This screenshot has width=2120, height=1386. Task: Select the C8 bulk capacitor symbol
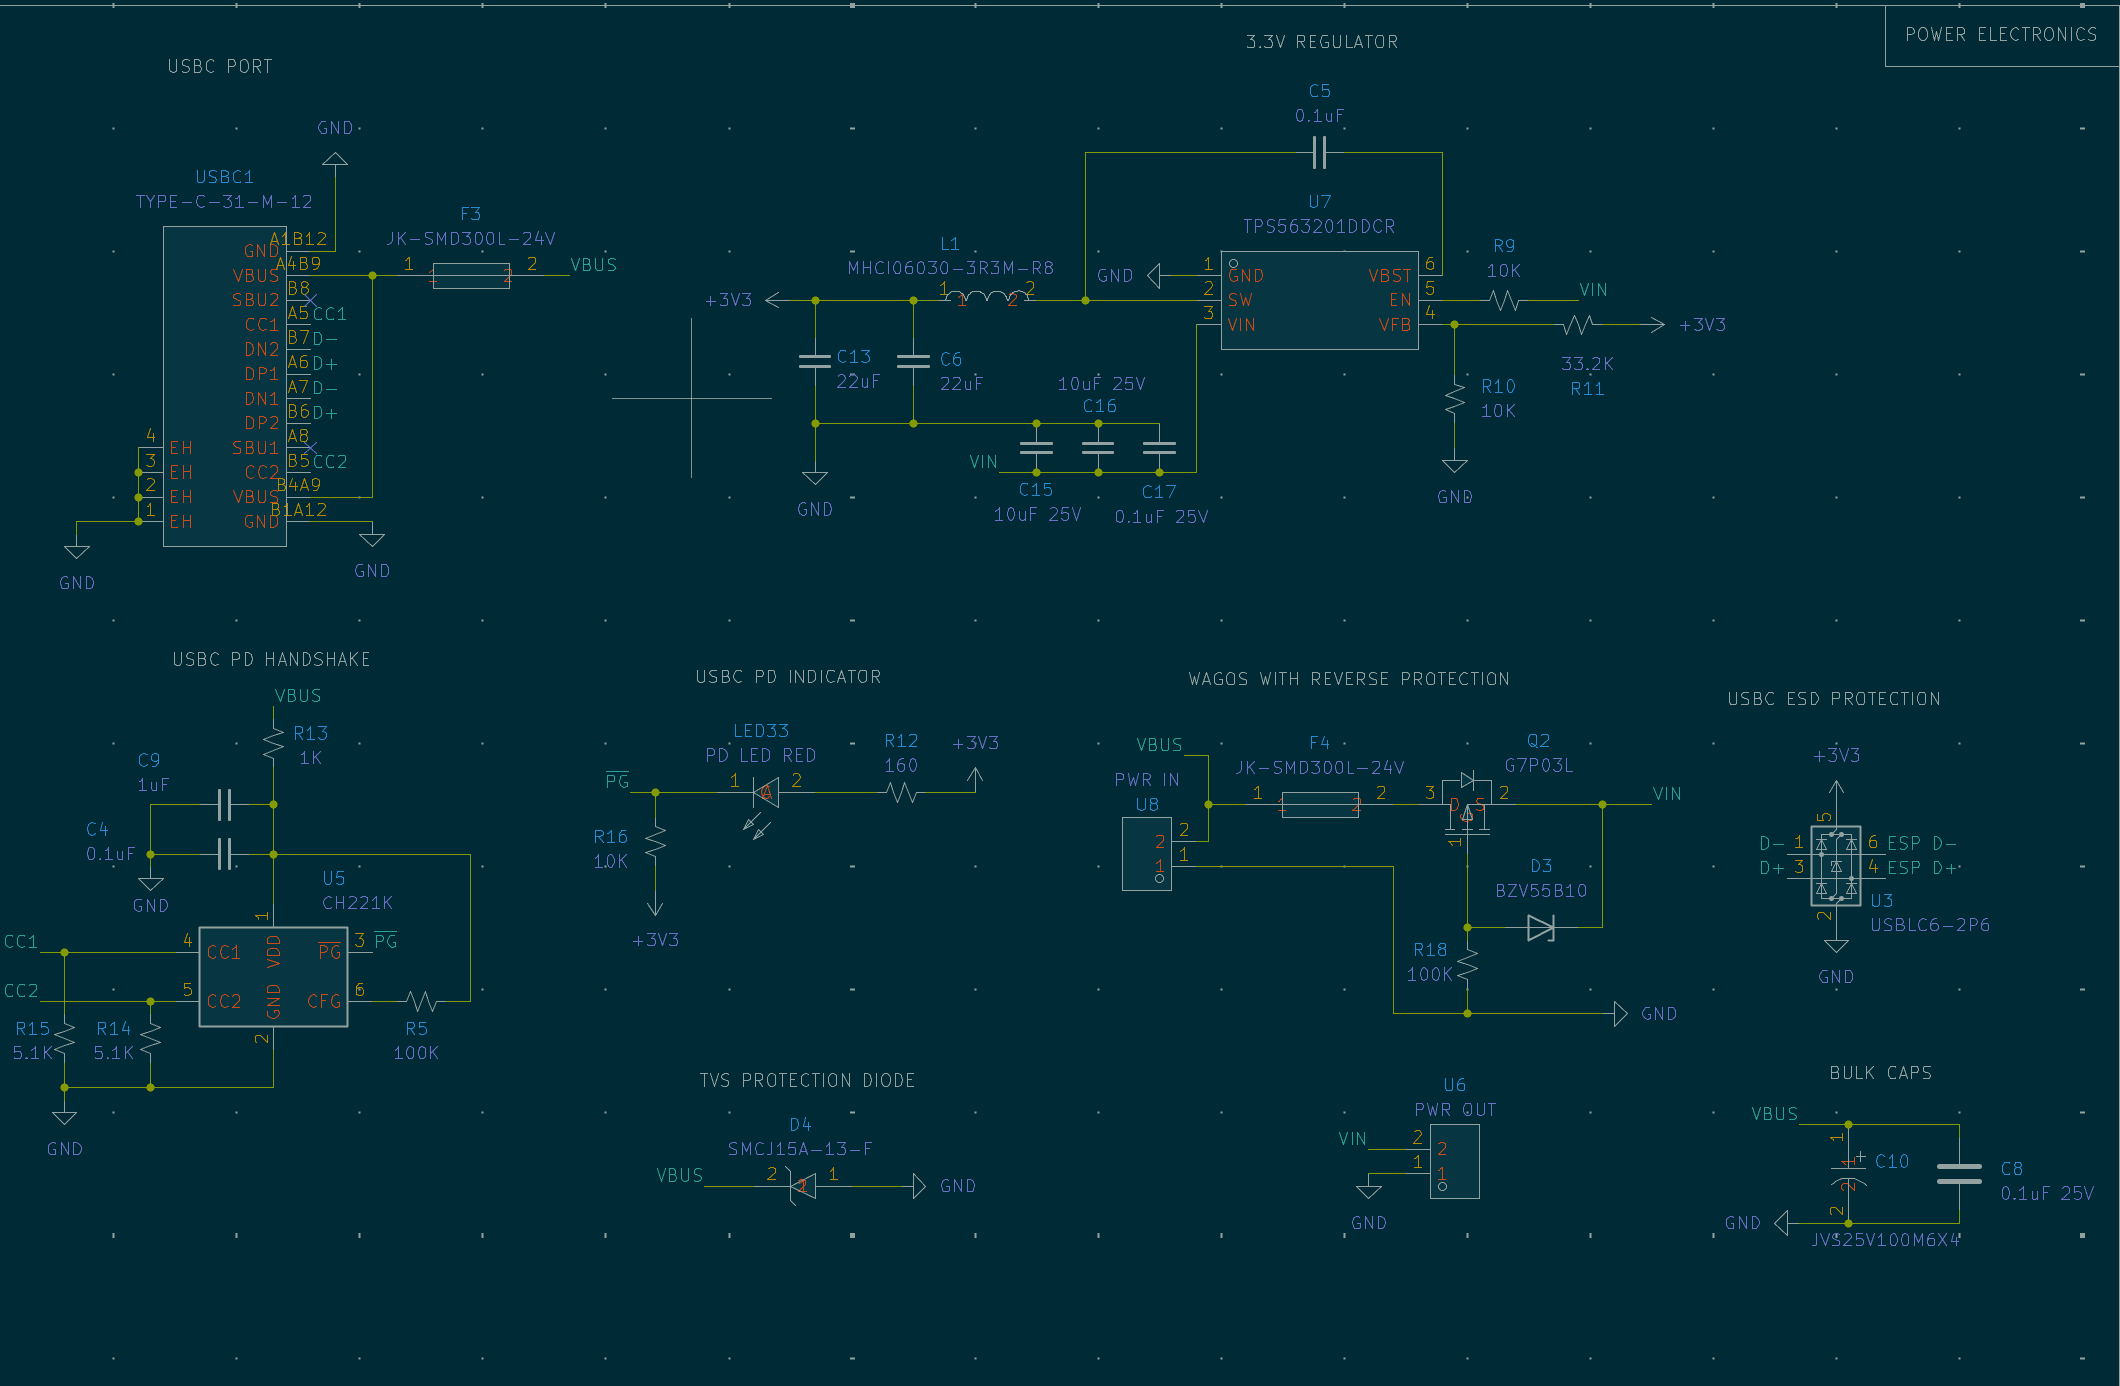coord(1959,1174)
